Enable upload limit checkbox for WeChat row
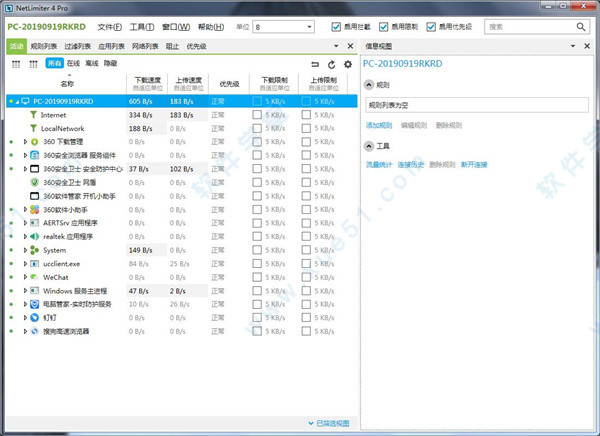 click(x=306, y=277)
